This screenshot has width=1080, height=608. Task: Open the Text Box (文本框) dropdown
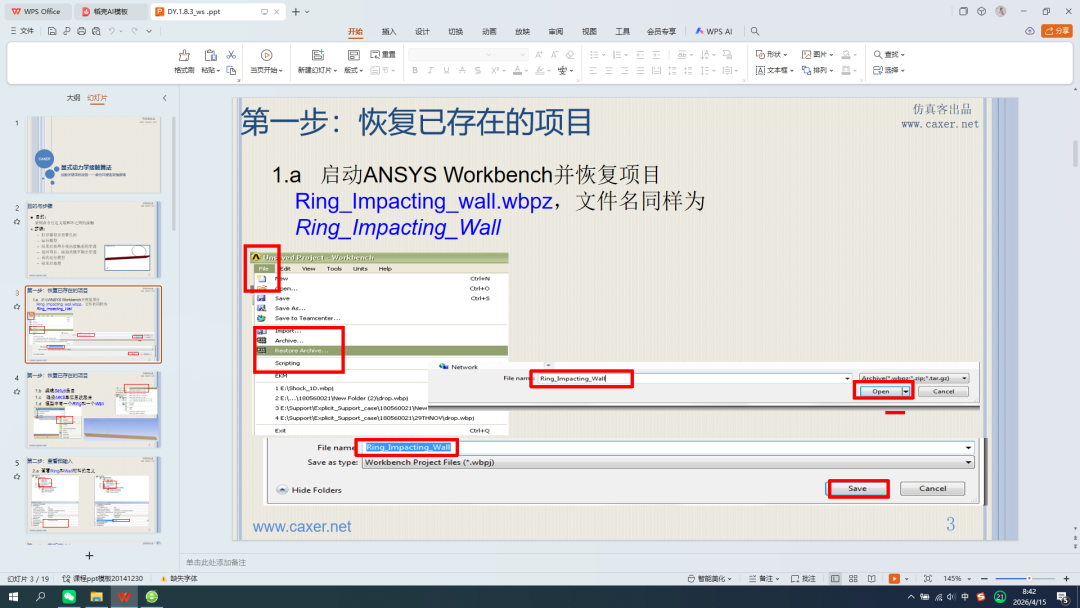[775, 70]
